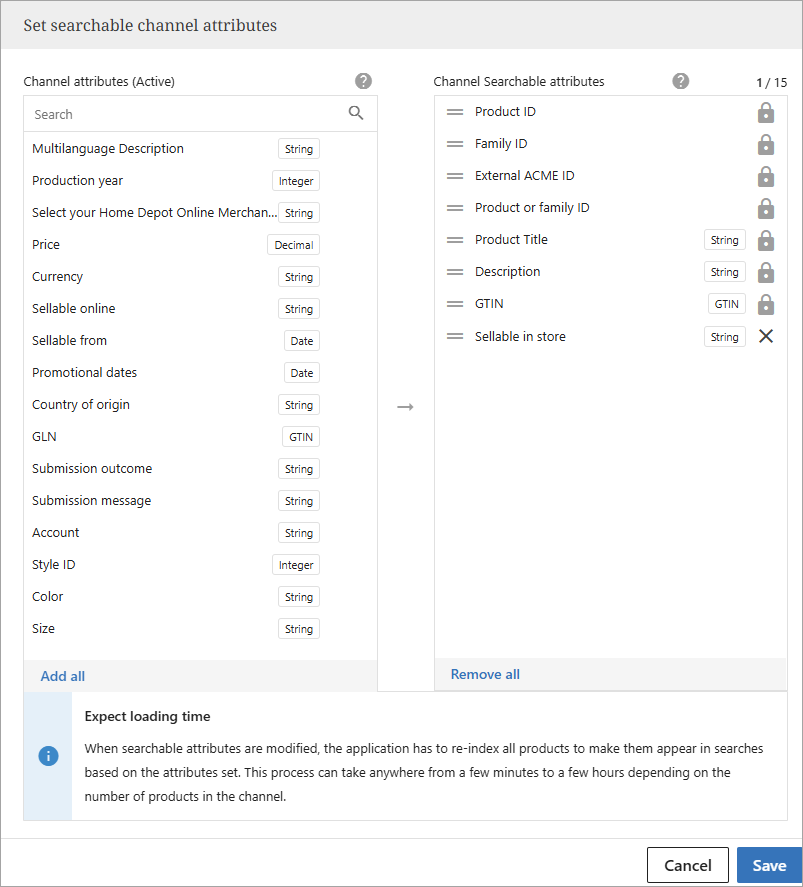Open help for Channel attributes (Active)
Screen dimensions: 803x887
(363, 81)
